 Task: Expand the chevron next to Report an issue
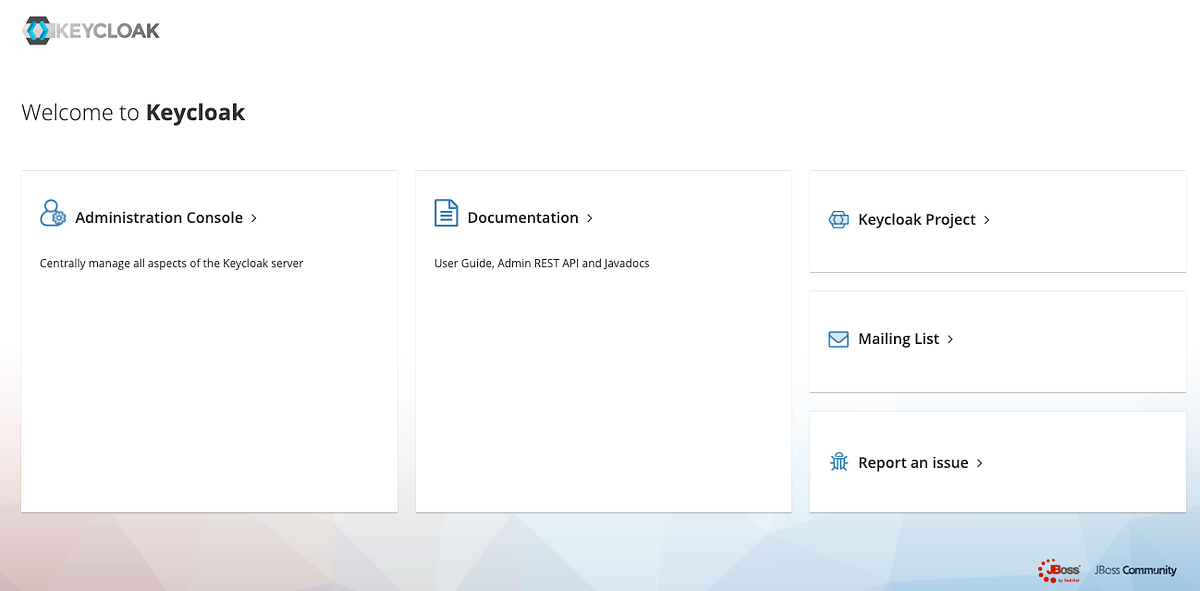pos(980,462)
